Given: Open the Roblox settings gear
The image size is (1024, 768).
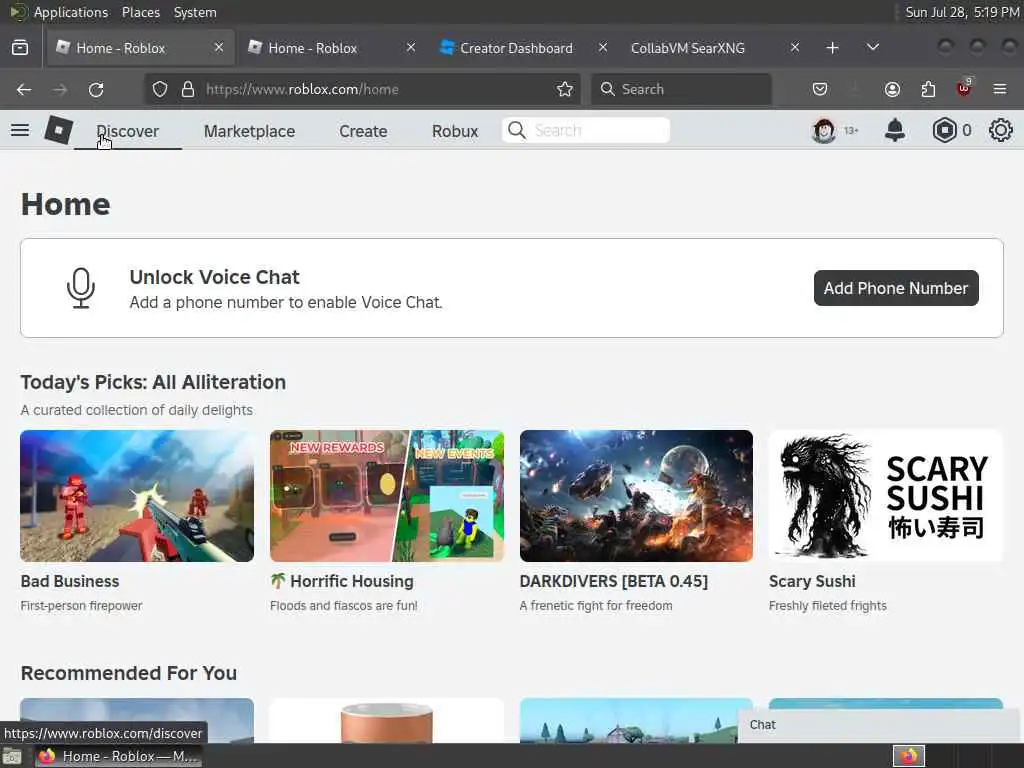Looking at the screenshot, I should (x=1000, y=131).
